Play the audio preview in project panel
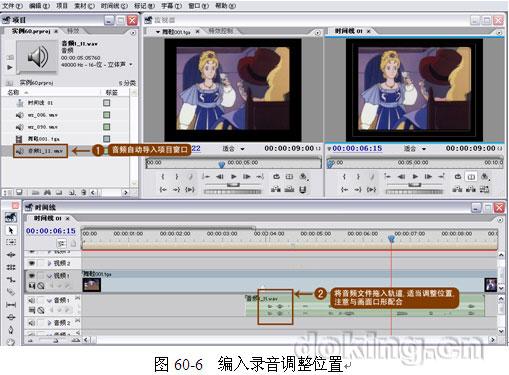This screenshot has width=509, height=375. [10, 67]
